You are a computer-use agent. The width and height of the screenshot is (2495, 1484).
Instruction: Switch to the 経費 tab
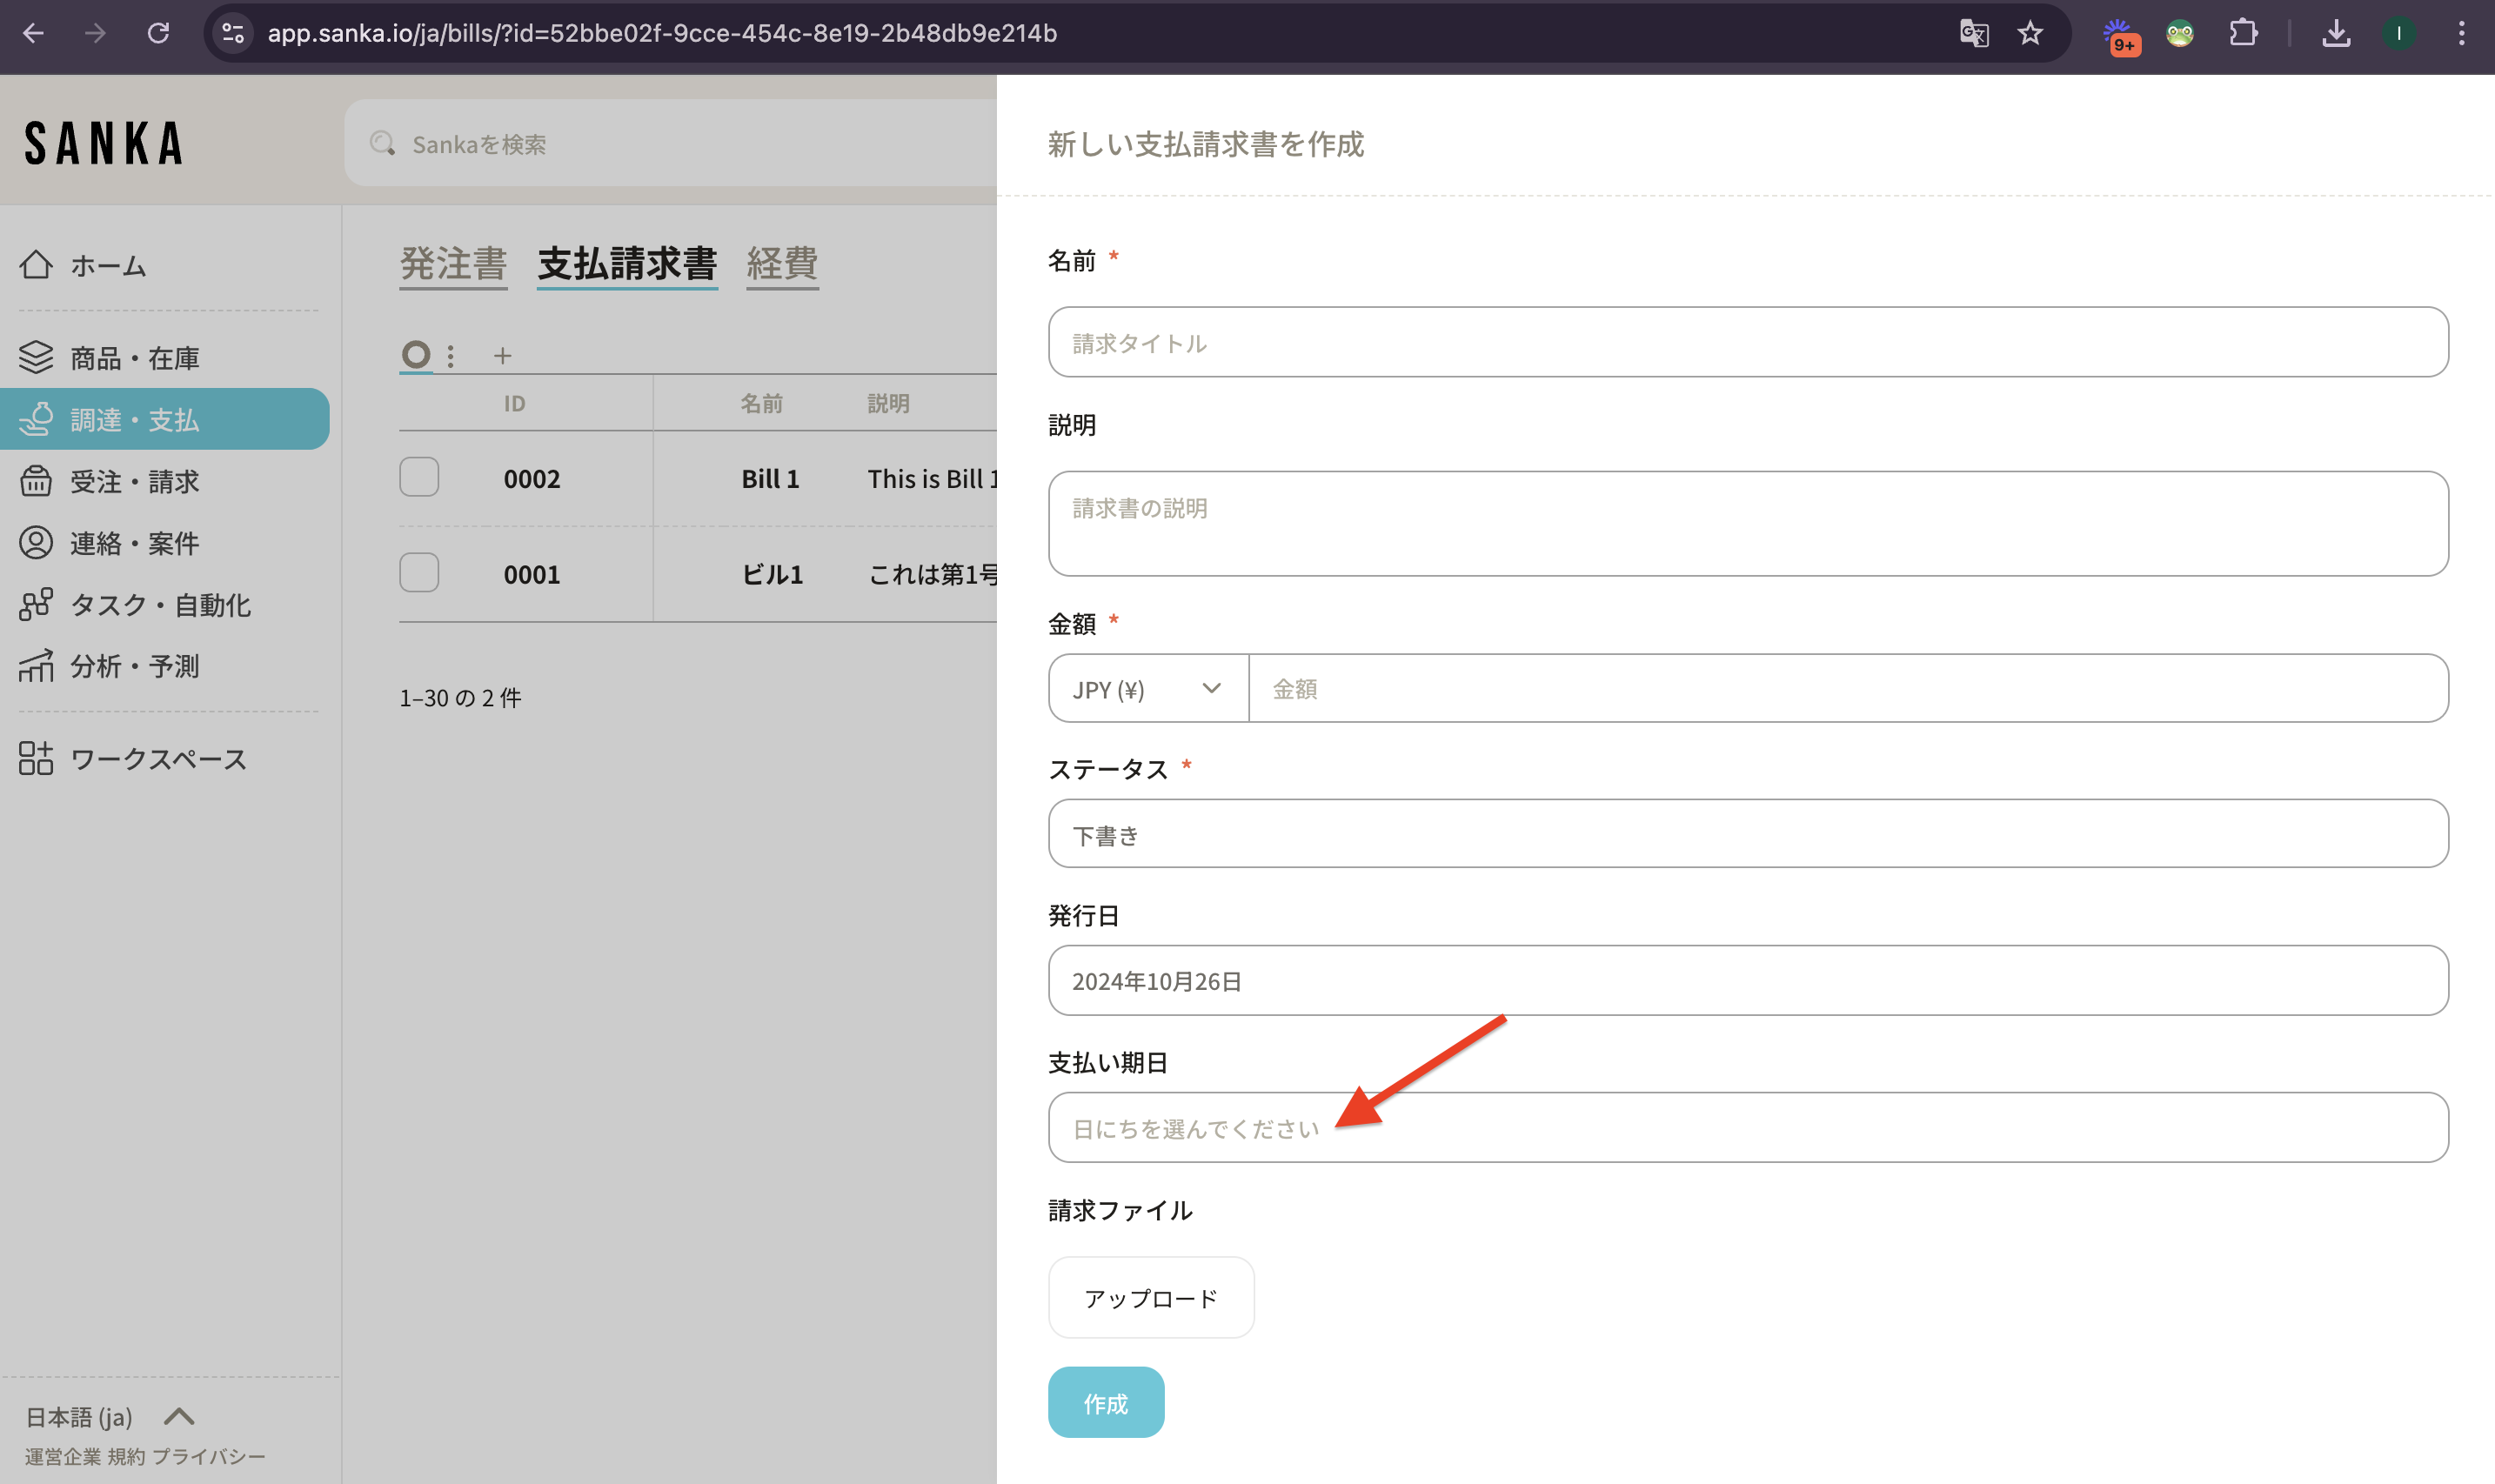point(782,264)
